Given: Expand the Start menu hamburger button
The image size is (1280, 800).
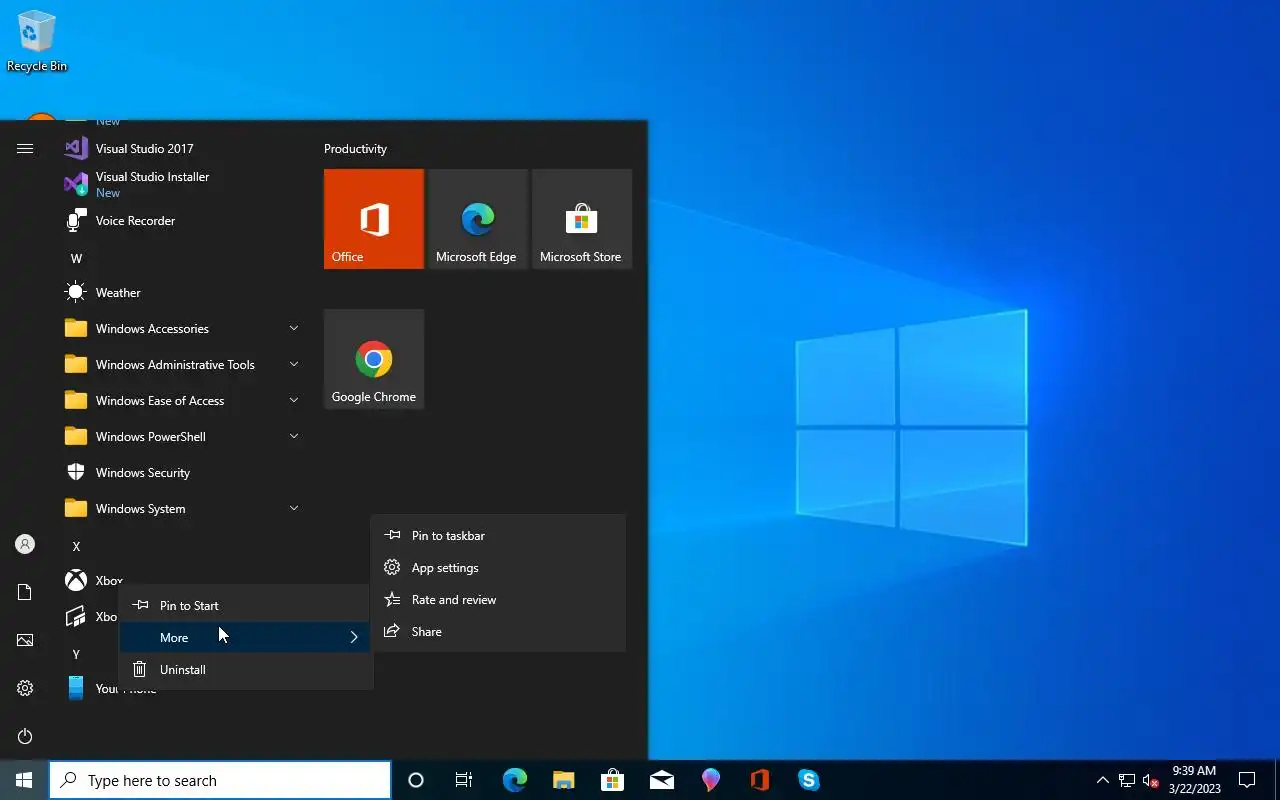Looking at the screenshot, I should (25, 148).
